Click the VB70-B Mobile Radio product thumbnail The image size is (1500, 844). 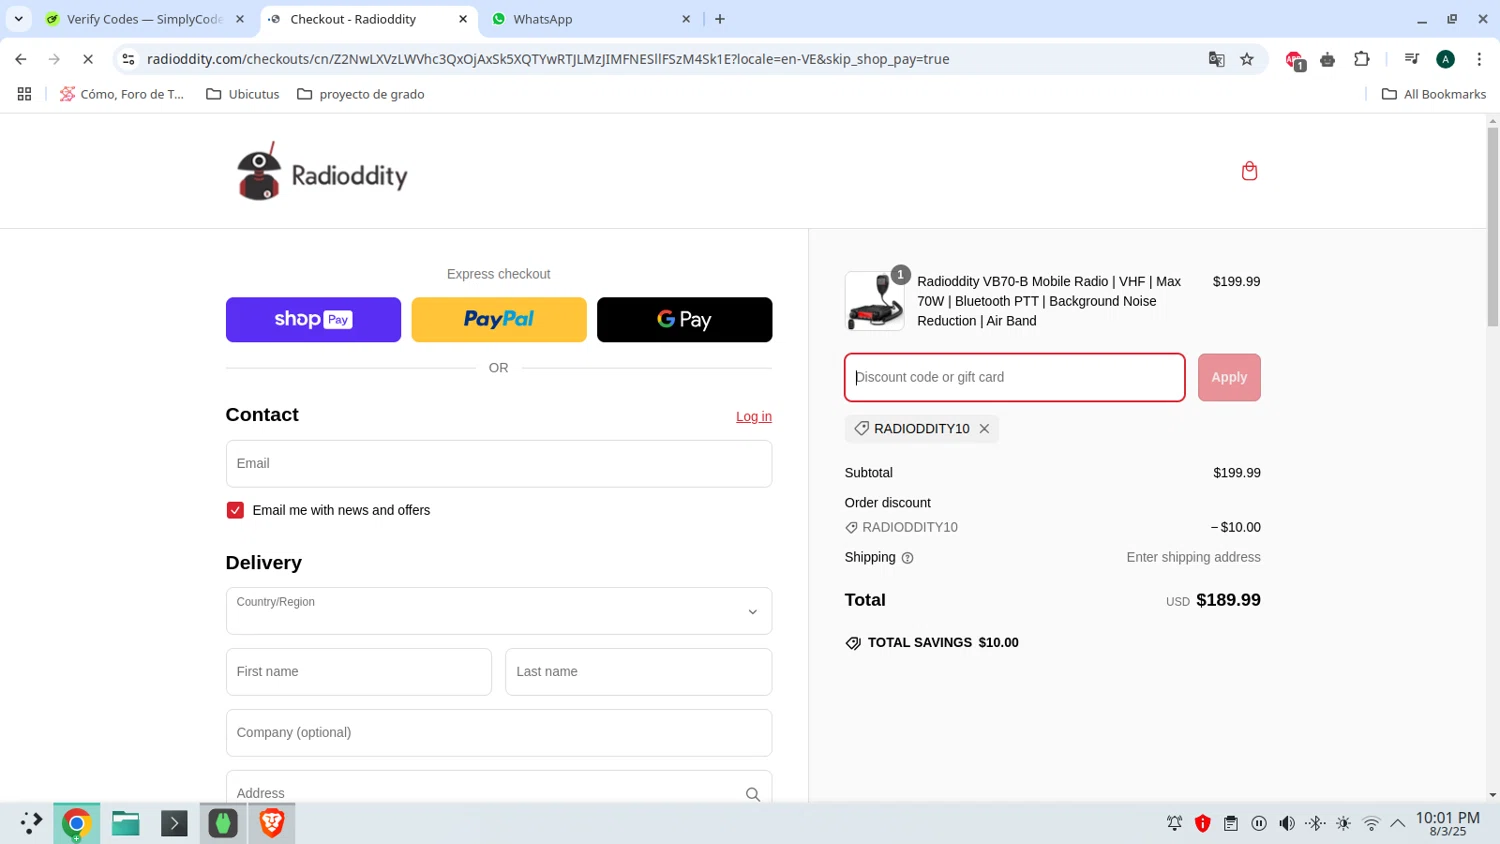[875, 301]
